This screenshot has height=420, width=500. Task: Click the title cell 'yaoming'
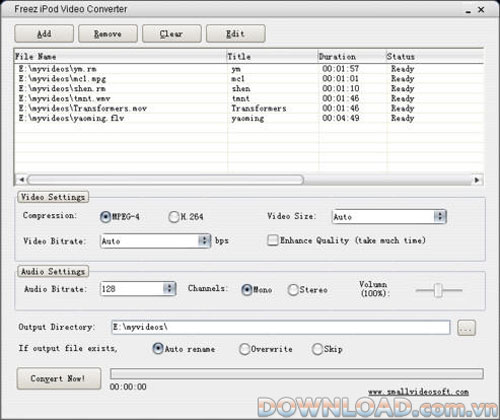pos(248,118)
